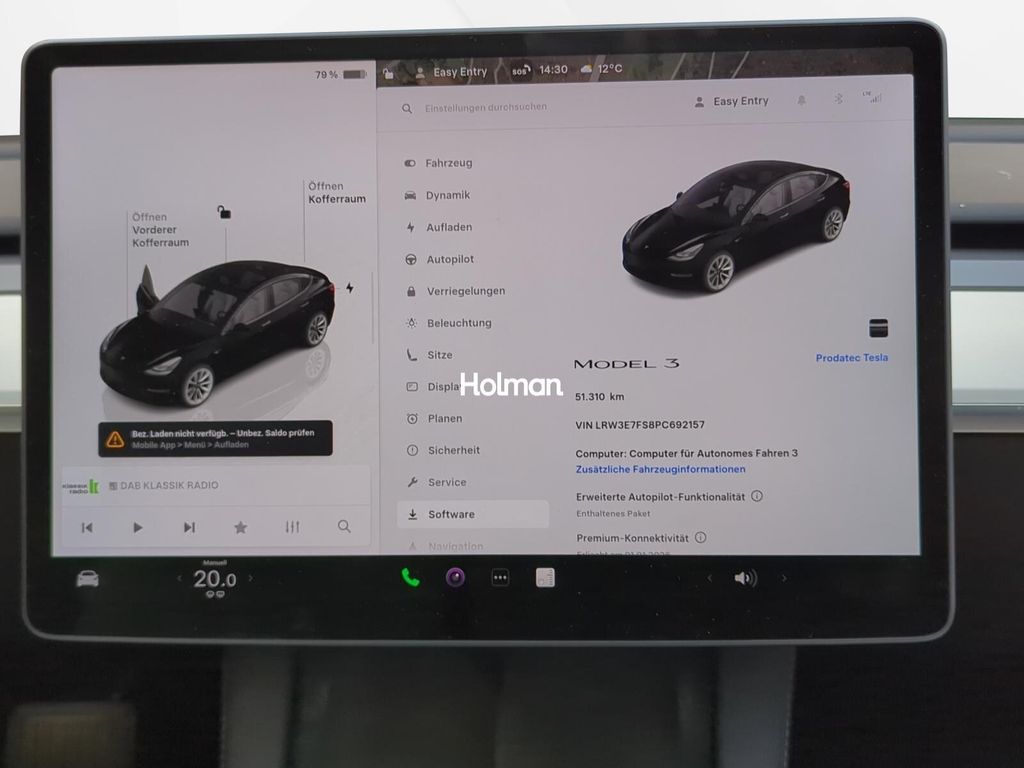Viewport: 1024px width, 768px height.
Task: Tap the SOS icon in status bar
Action: tap(520, 70)
